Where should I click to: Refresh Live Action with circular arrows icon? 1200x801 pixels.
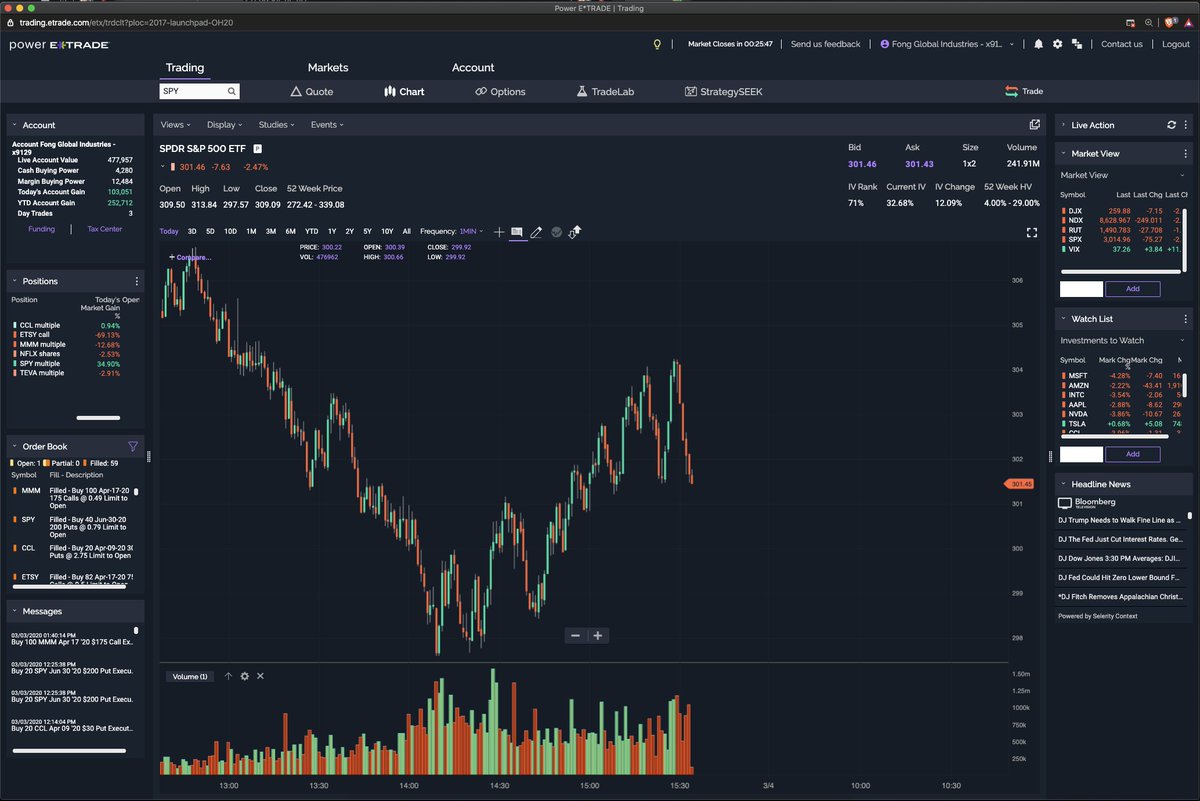pos(1171,125)
